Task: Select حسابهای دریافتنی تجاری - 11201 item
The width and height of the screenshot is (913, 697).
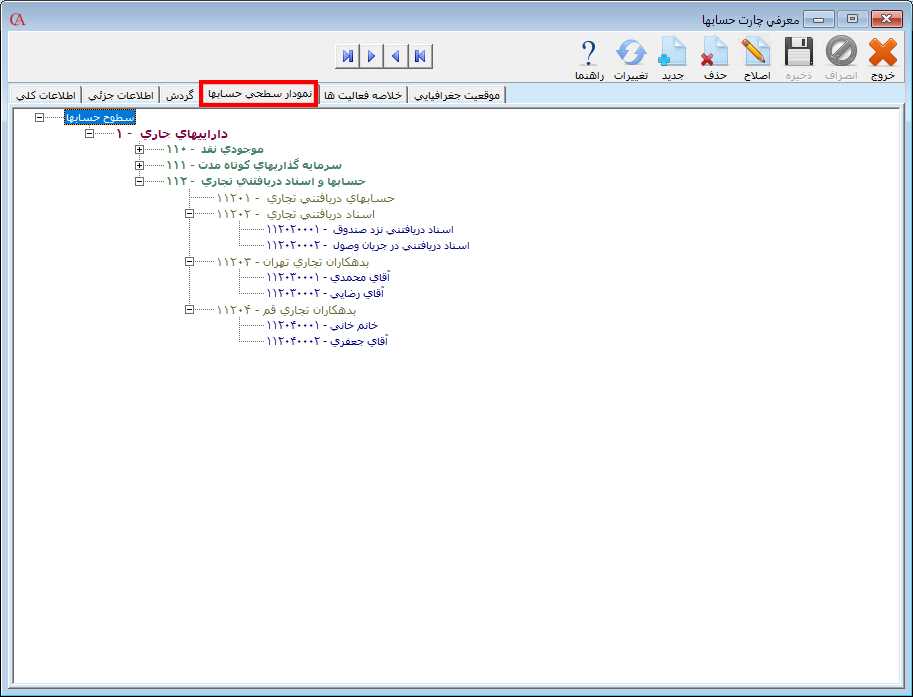Action: coord(305,197)
